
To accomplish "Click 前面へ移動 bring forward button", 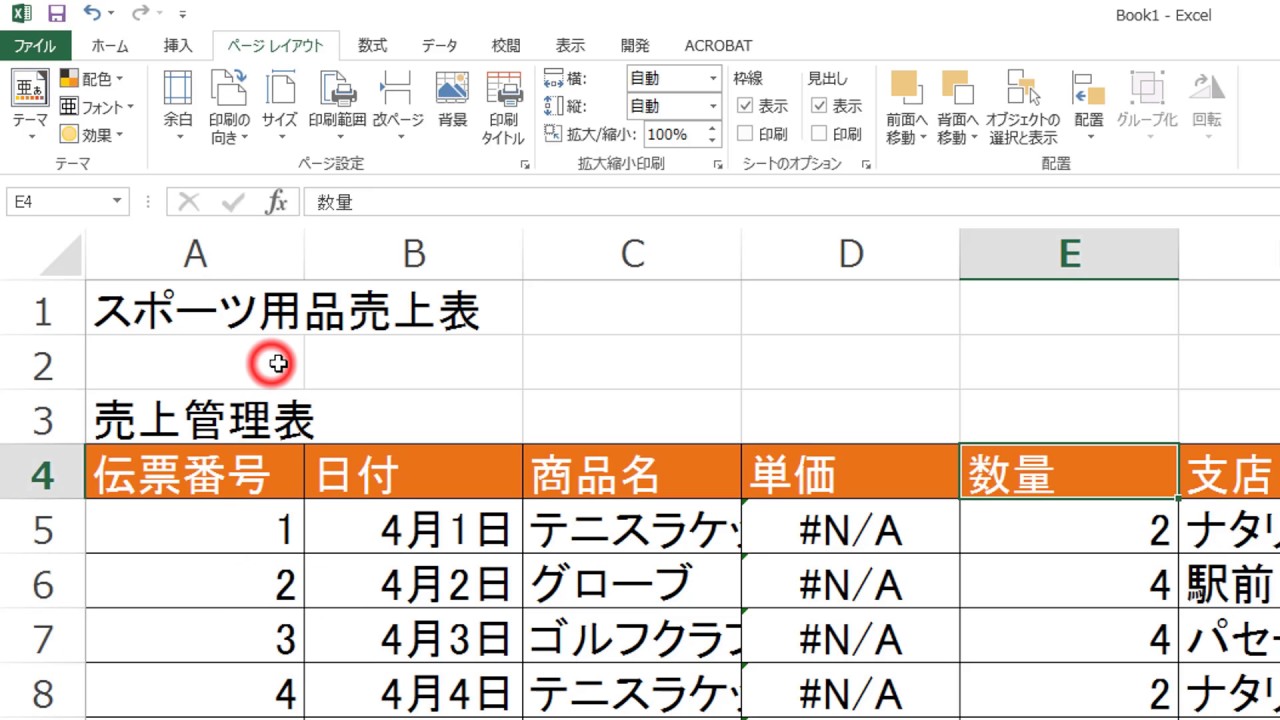I will pos(907,107).
